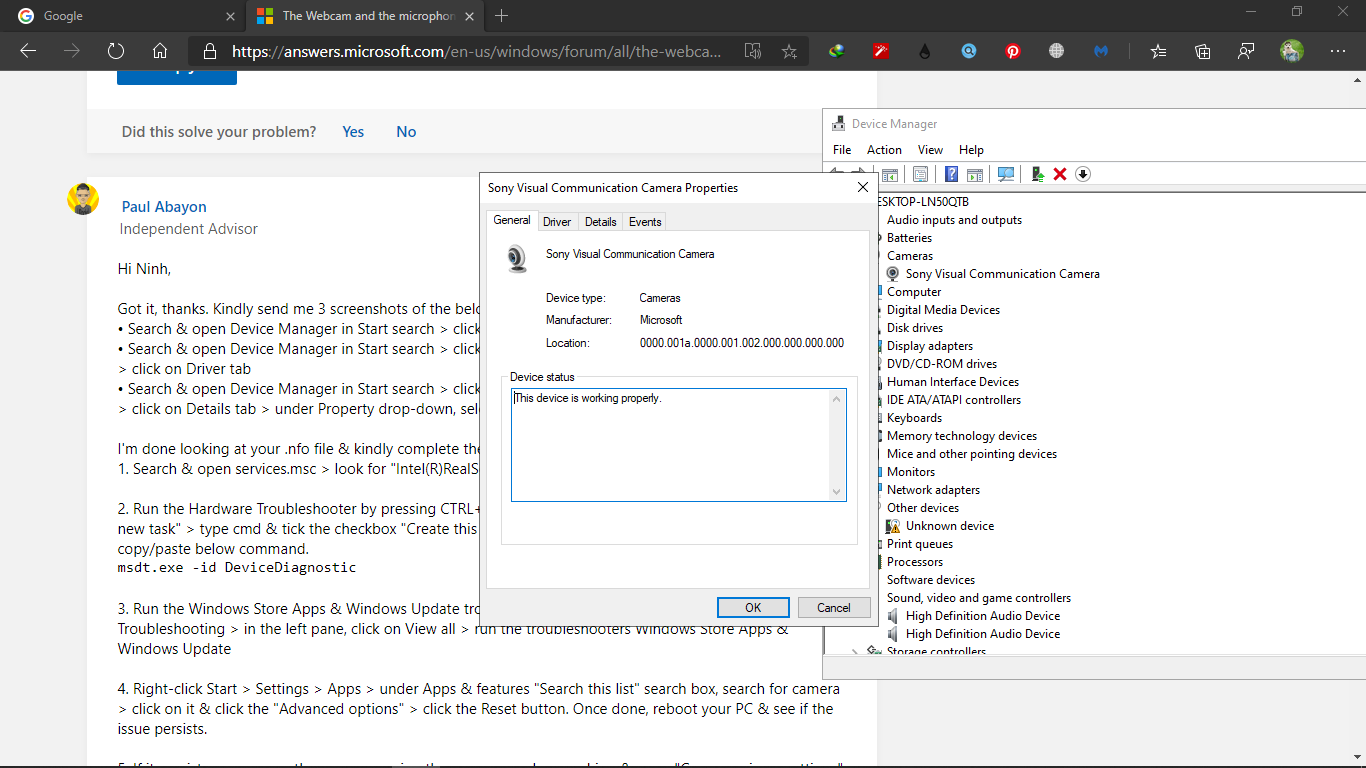
Task: Close the Google tab
Action: [x=231, y=16]
